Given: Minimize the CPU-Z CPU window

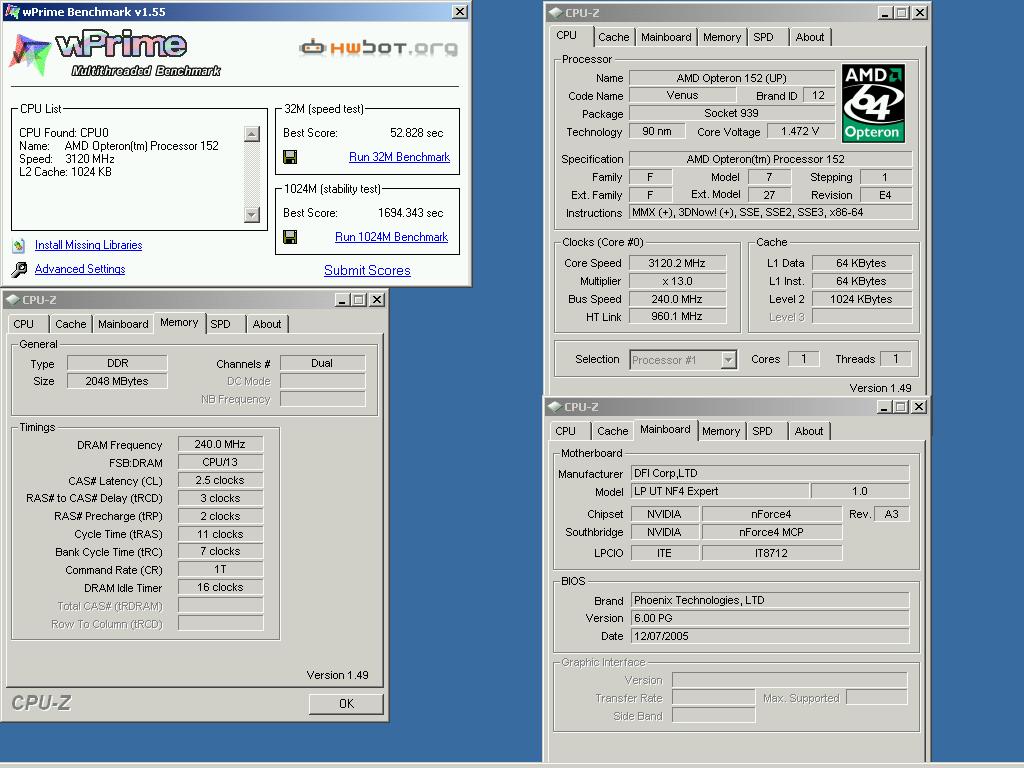Looking at the screenshot, I should tap(885, 12).
